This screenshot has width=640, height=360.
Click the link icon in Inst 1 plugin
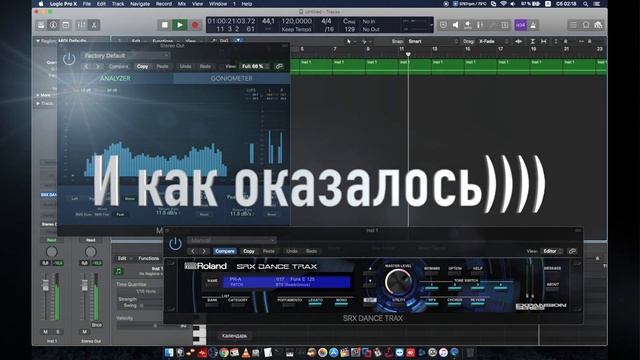click(572, 251)
